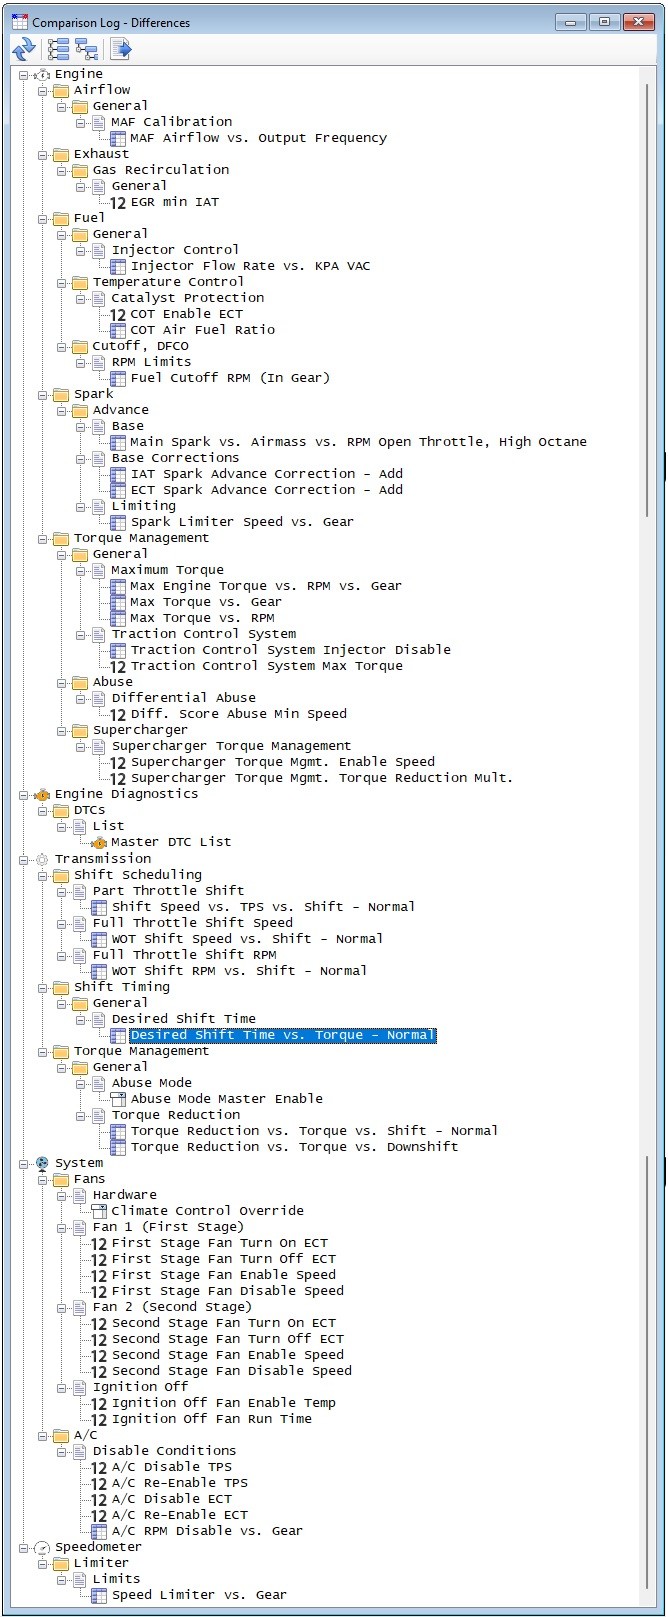
Task: Click the System node icon
Action: (x=42, y=1163)
